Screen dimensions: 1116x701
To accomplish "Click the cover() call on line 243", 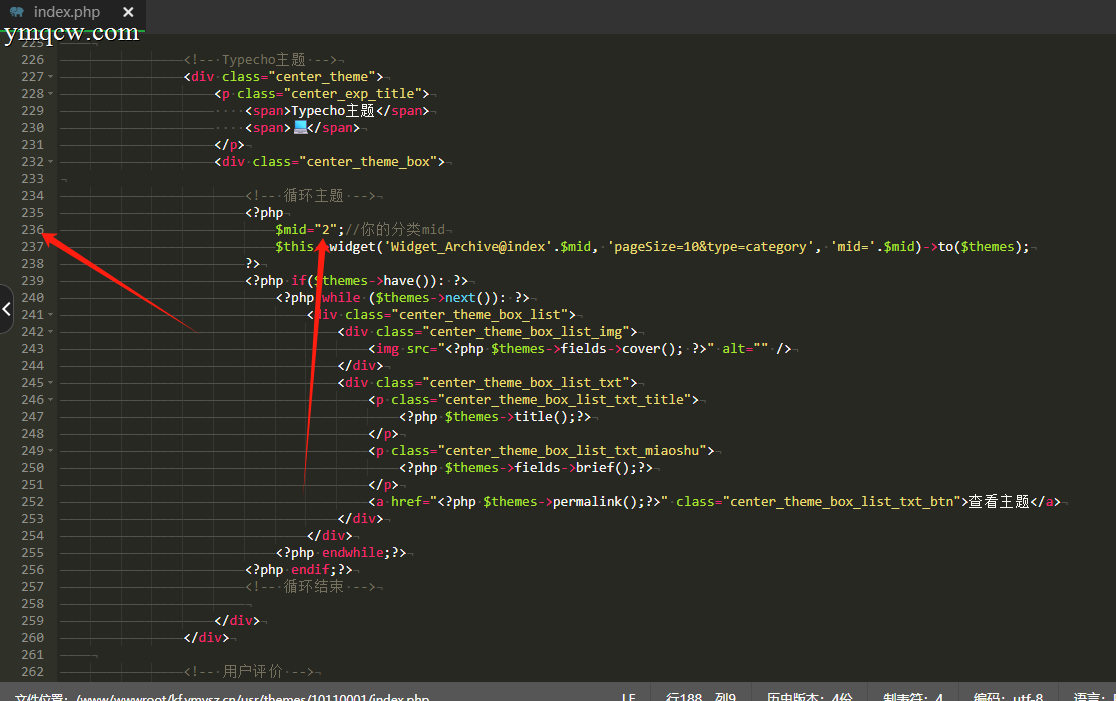I will (x=653, y=349).
